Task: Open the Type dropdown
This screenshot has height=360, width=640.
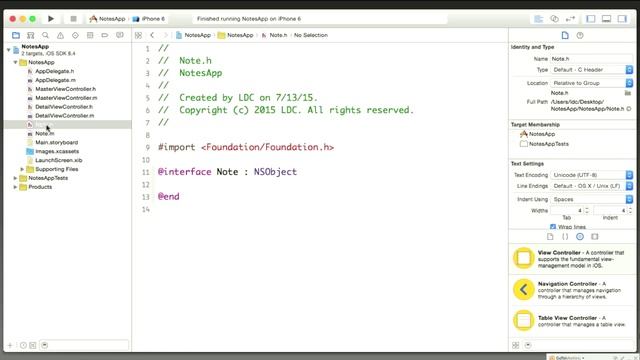Action: [x=591, y=70]
